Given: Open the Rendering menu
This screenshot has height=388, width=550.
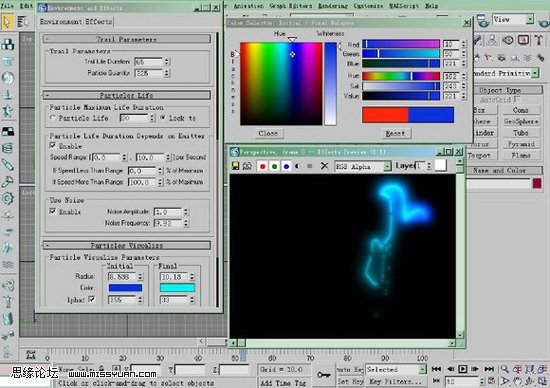Looking at the screenshot, I should pyautogui.click(x=333, y=6).
